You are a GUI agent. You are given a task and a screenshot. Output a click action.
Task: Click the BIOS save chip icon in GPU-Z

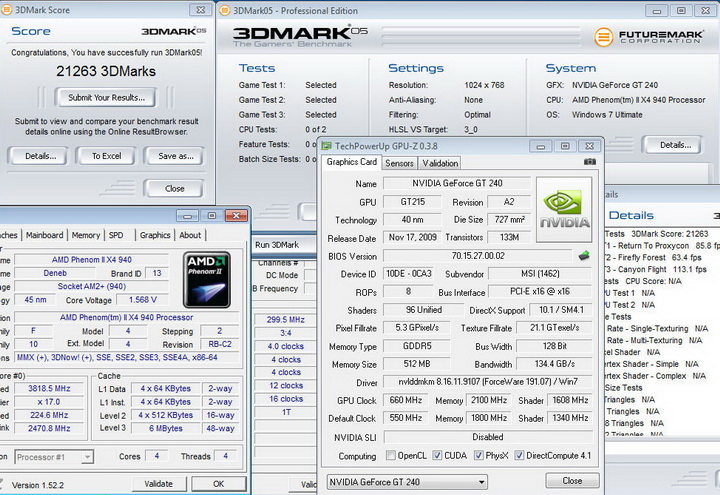tap(584, 256)
